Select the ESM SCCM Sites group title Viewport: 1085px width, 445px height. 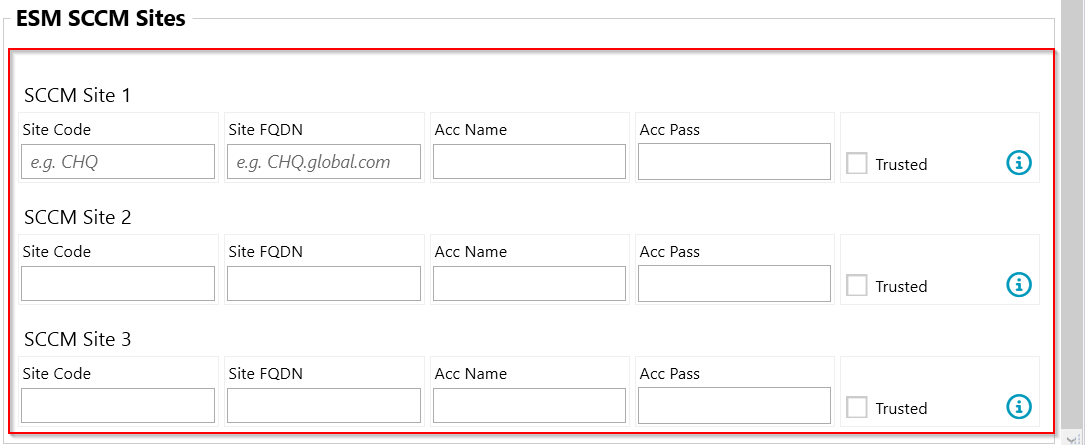[x=100, y=18]
